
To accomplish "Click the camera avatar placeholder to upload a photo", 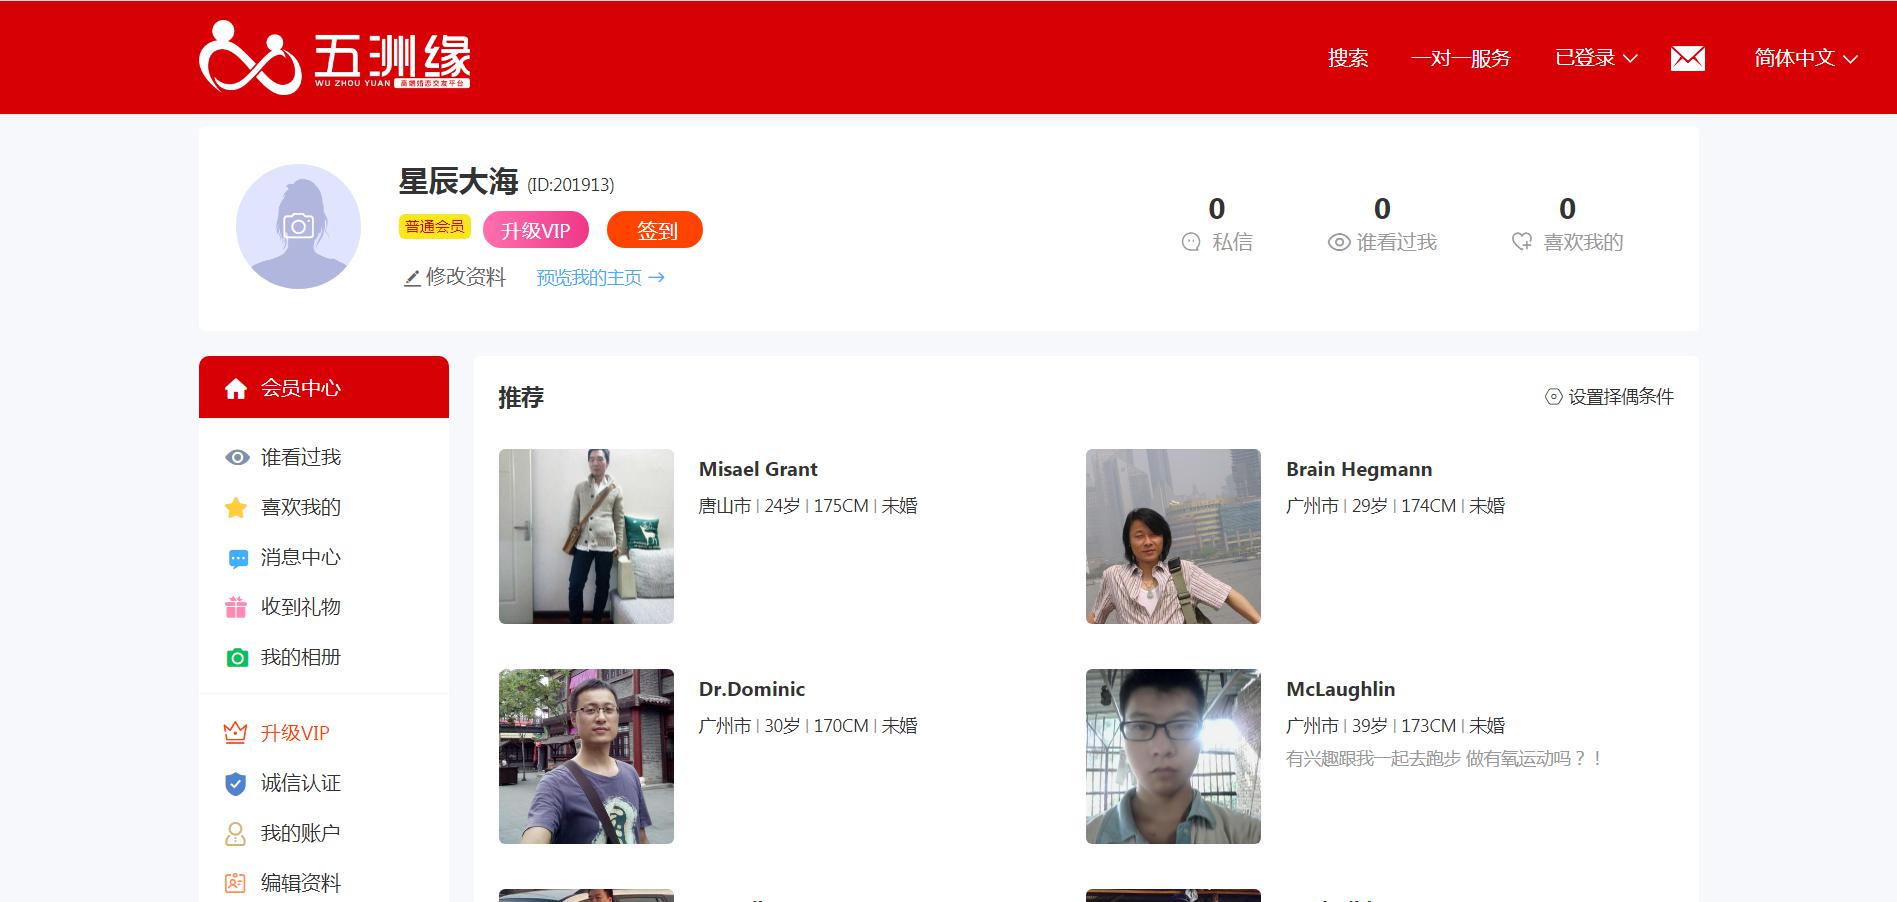I will click(298, 226).
